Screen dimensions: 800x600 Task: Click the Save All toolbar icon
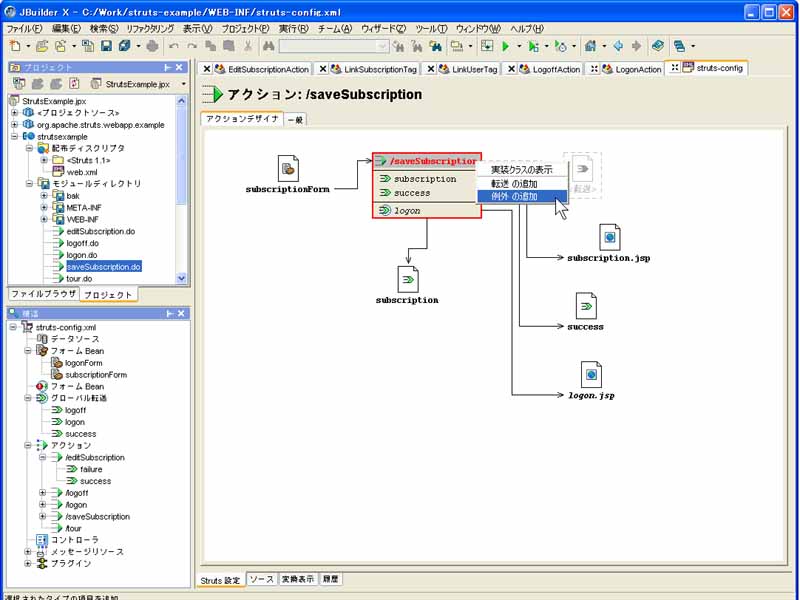124,46
